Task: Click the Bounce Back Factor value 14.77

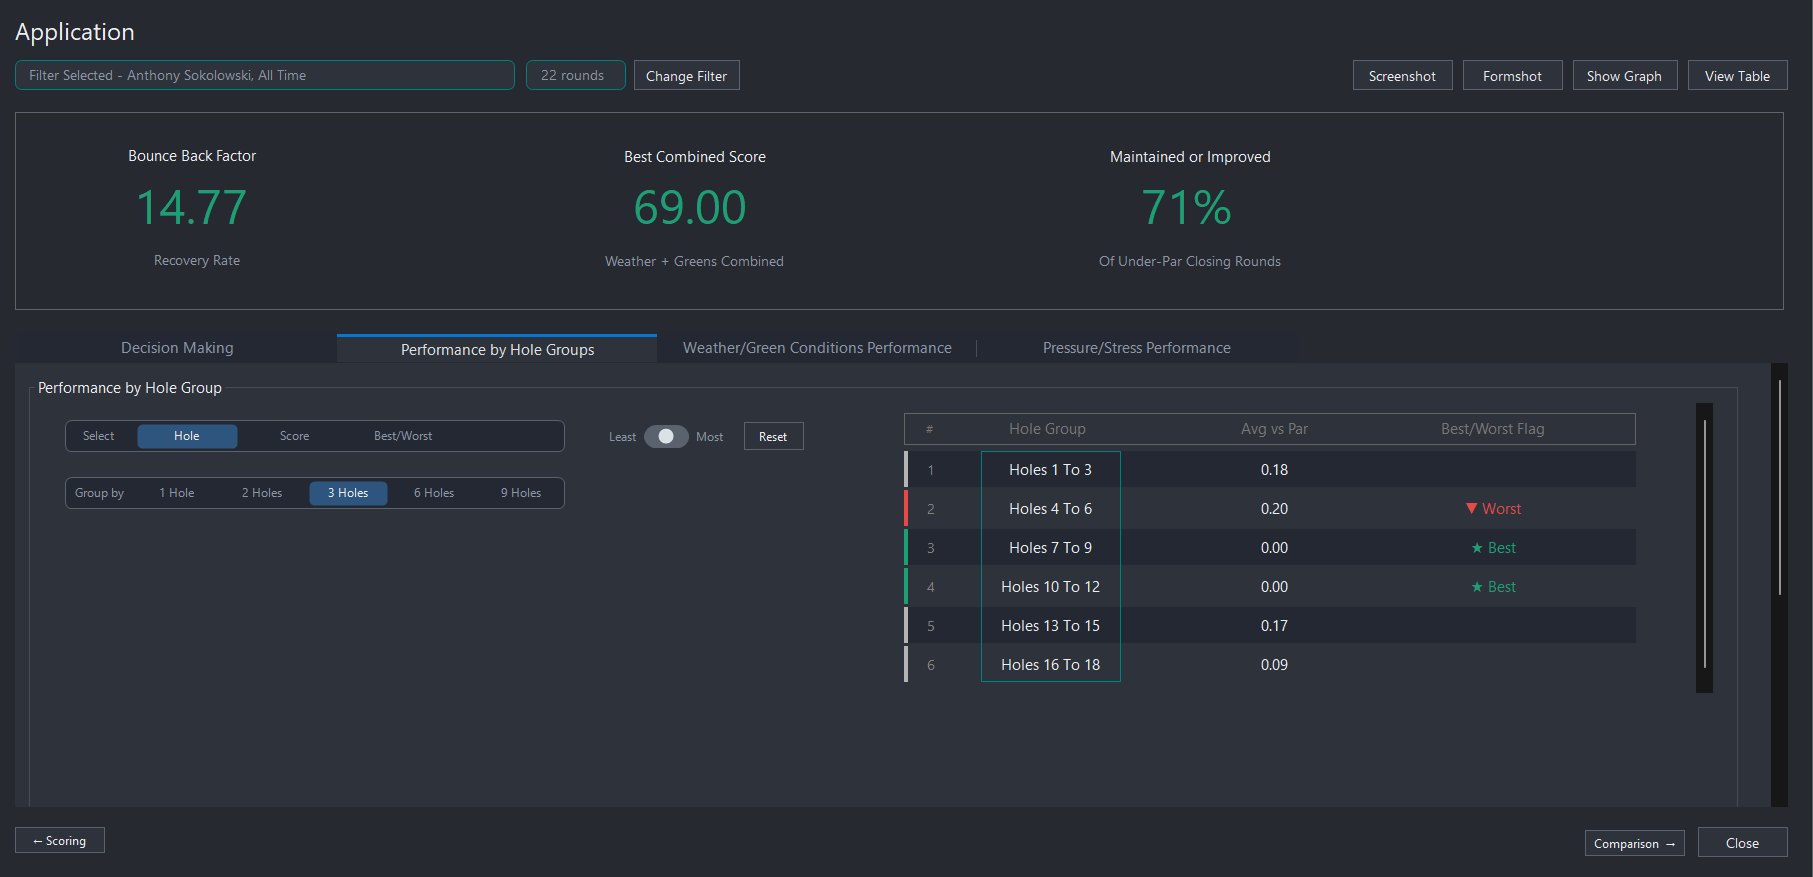Action: point(191,208)
